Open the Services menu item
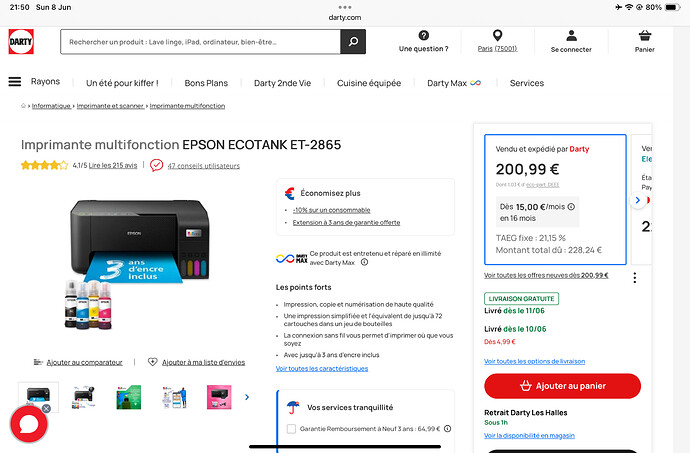This screenshot has height=453, width=690. click(527, 83)
